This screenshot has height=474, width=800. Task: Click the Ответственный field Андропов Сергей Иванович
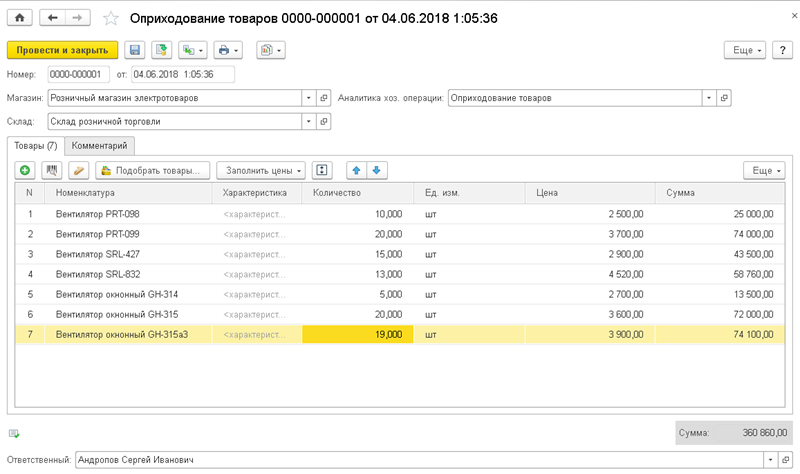[x=419, y=460]
